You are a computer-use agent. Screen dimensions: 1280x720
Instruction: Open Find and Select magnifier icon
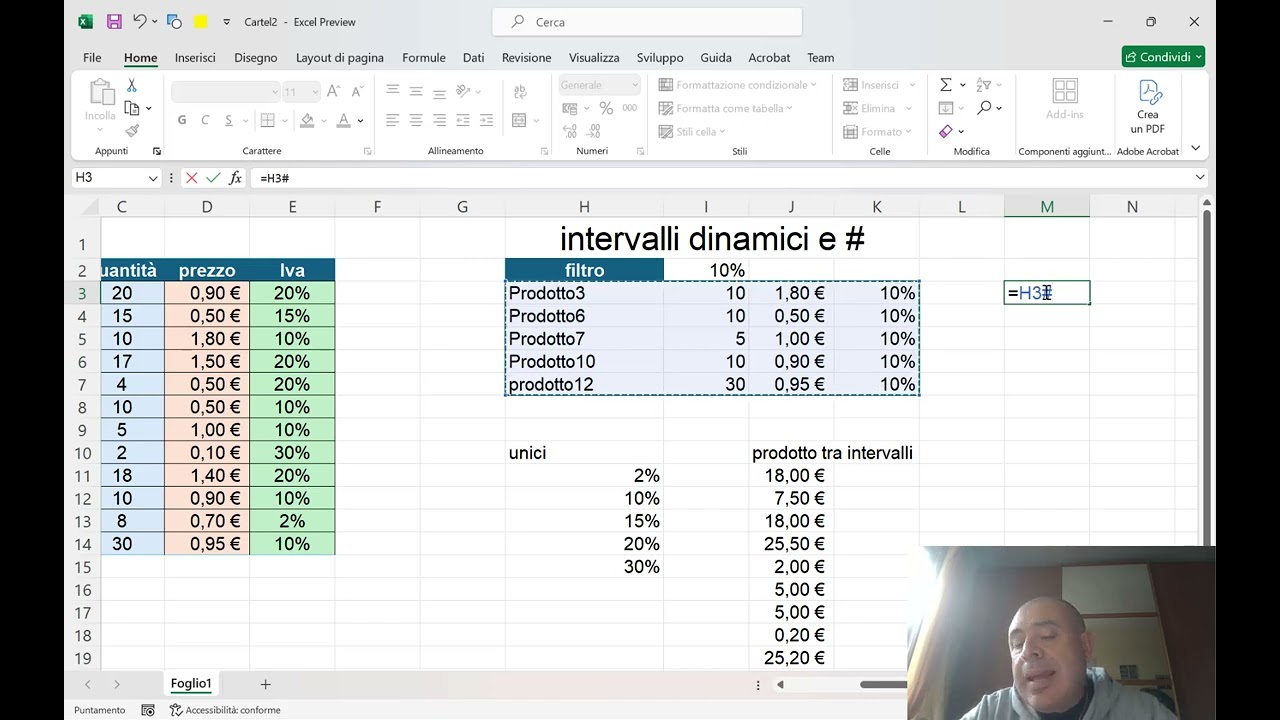point(984,108)
